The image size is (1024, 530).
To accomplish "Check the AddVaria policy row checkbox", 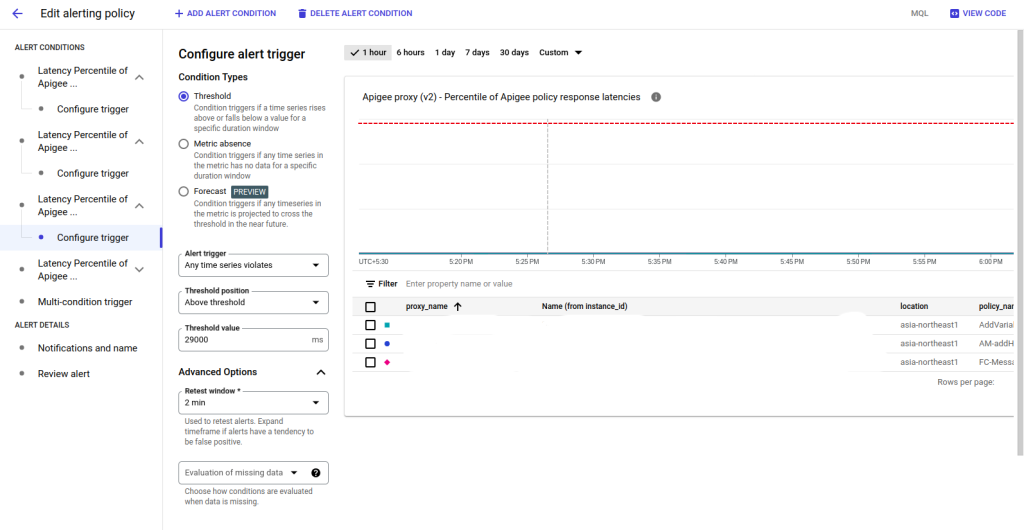I will pyautogui.click(x=370, y=324).
